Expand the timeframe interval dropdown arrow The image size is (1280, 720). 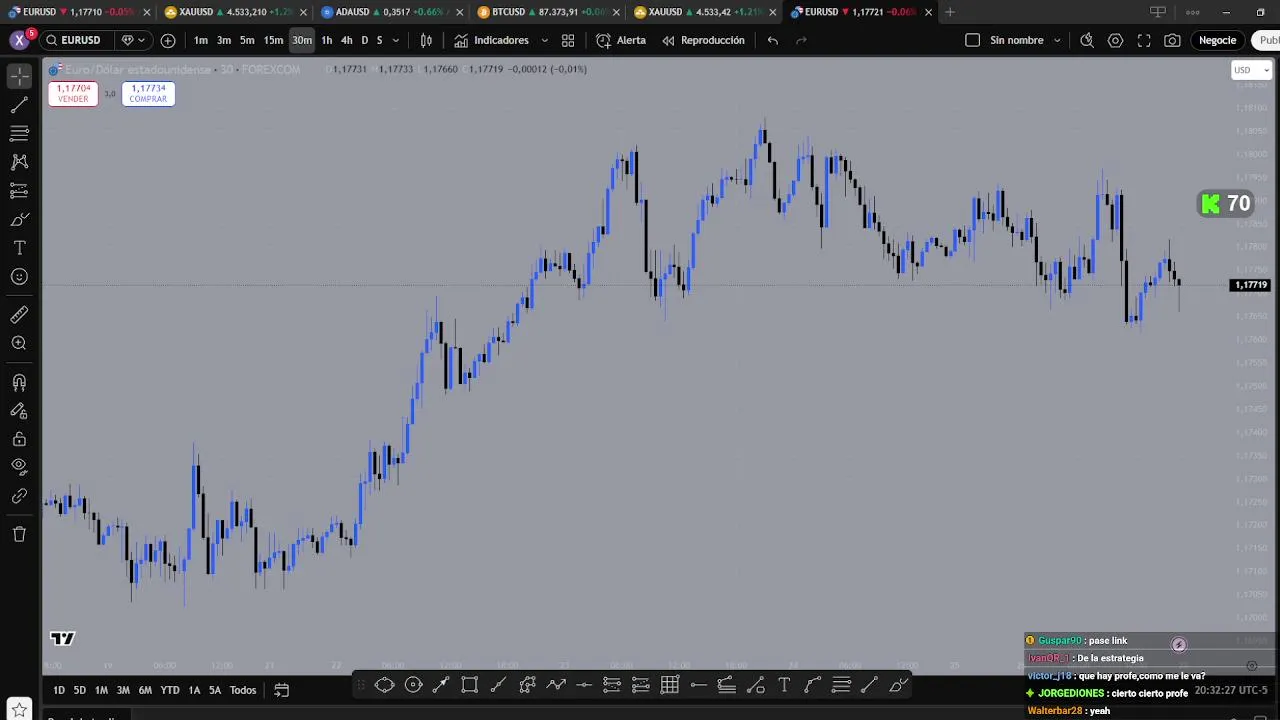[396, 40]
